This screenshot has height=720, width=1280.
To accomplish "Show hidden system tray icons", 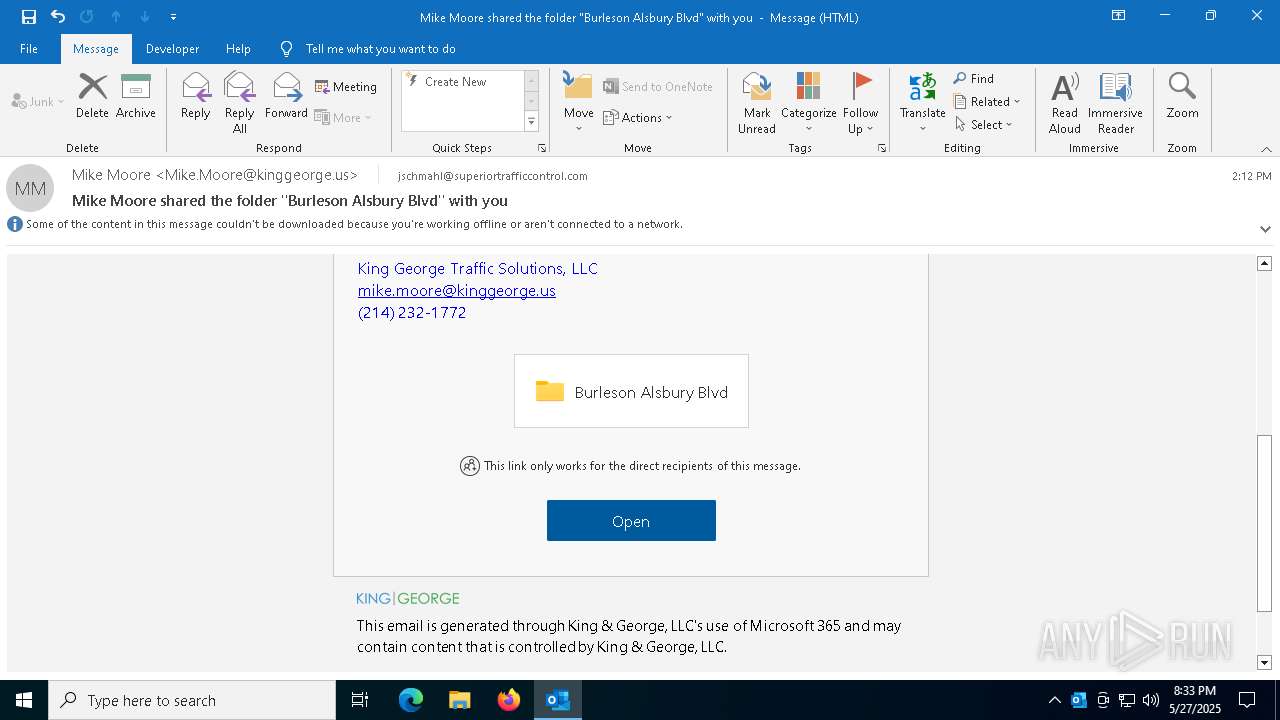I will (1054, 700).
